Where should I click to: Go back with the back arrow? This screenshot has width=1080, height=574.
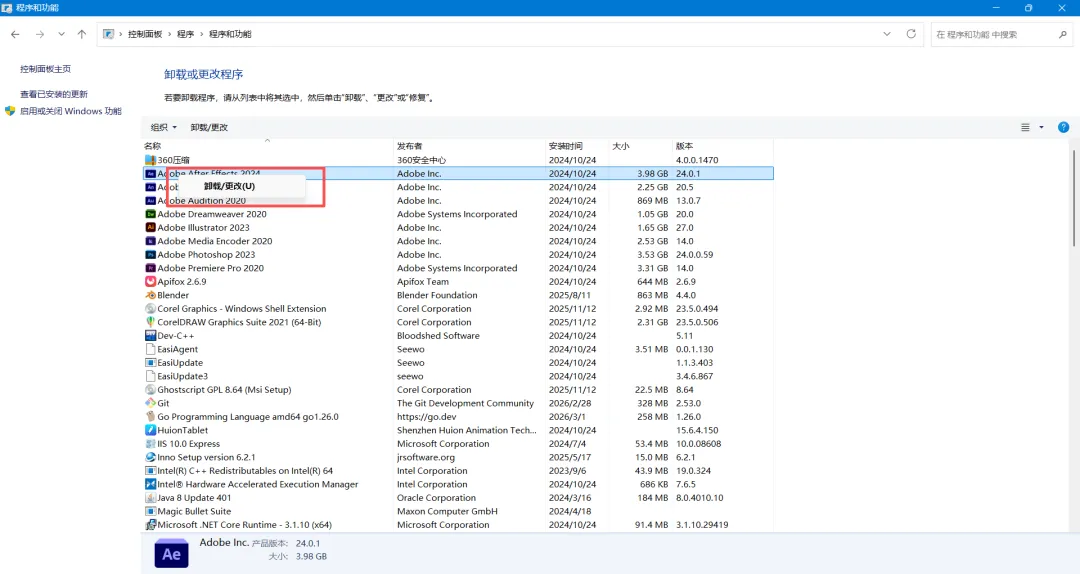(15, 34)
